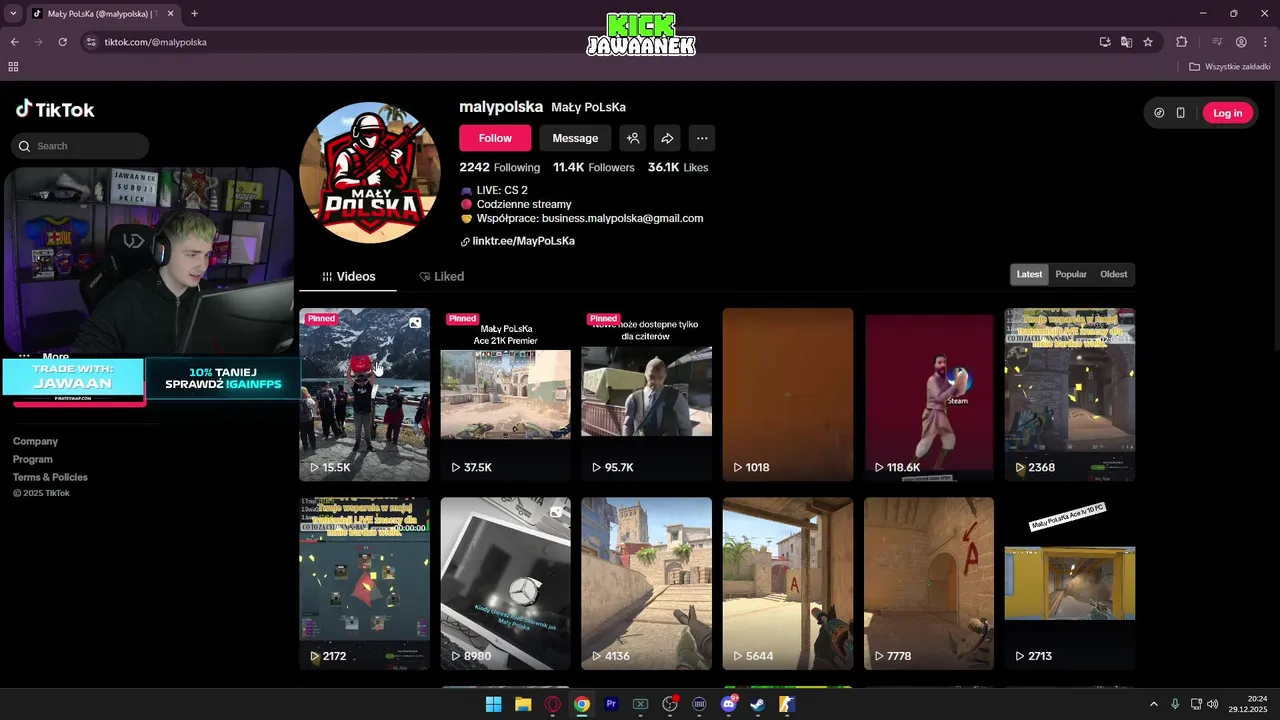This screenshot has height=720, width=1280.
Task: Click the translate page icon
Action: pos(1126,42)
